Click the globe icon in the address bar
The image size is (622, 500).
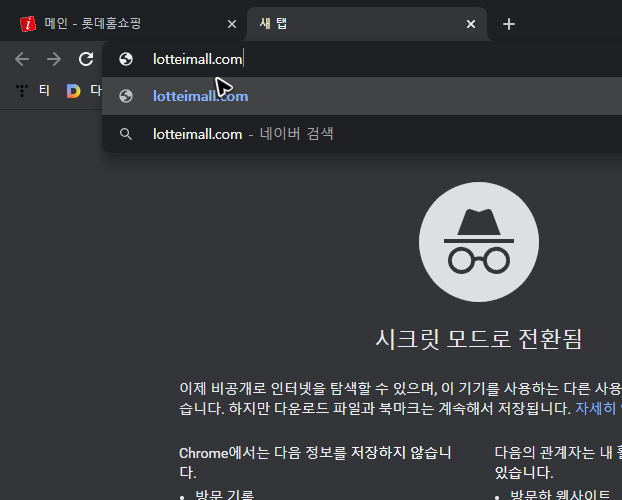click(126, 60)
